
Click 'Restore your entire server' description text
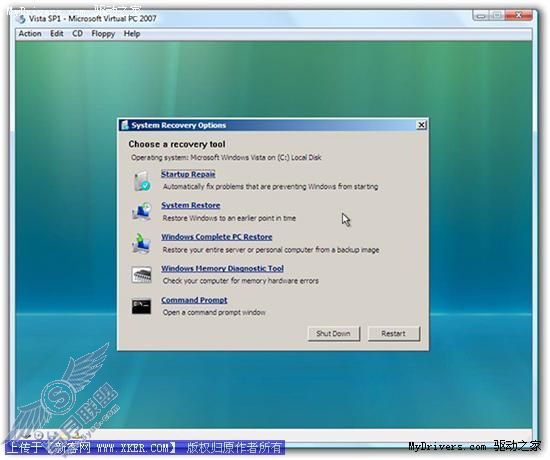(271, 250)
